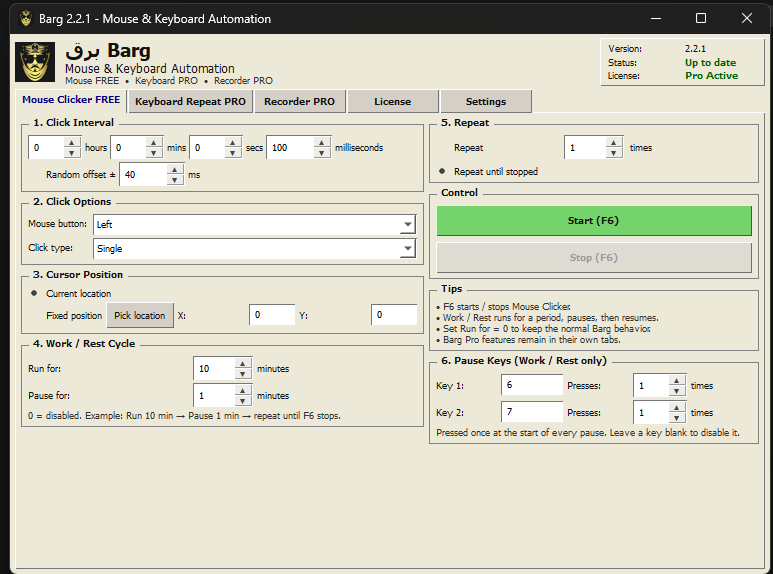Click the 'Pro Active' license text
The width and height of the screenshot is (773, 574).
pos(711,75)
